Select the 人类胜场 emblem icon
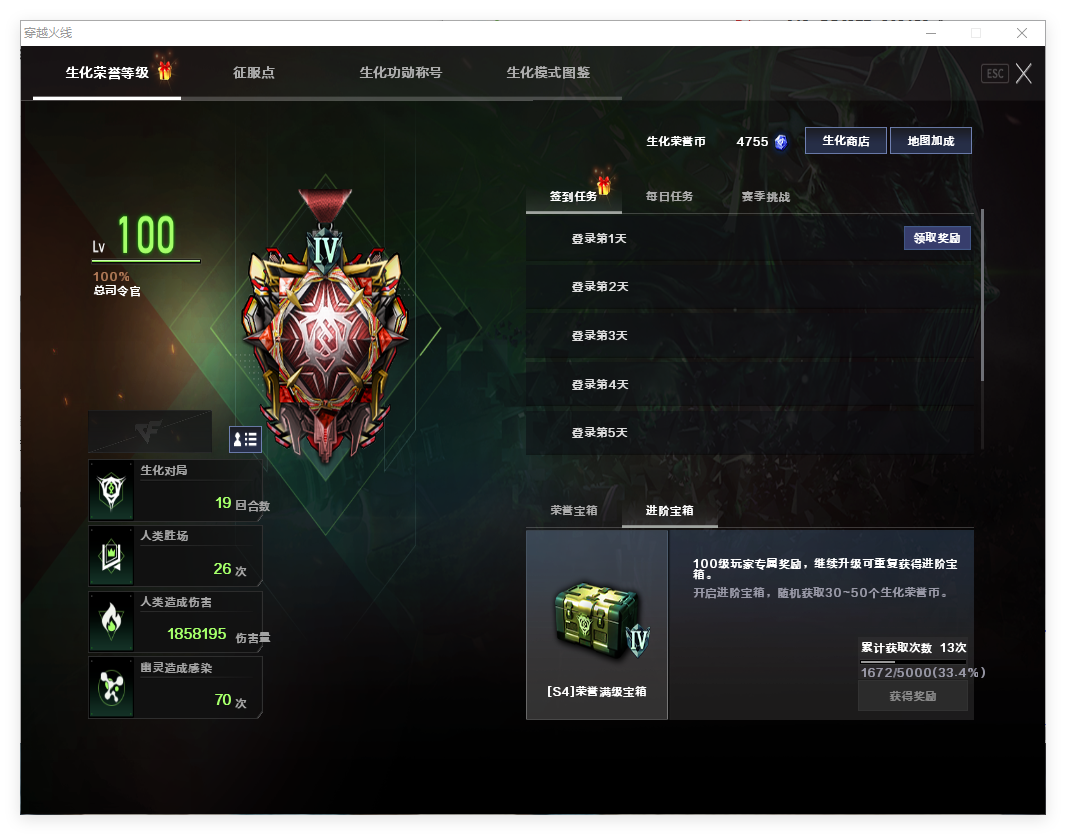This screenshot has height=835, width=1066. pyautogui.click(x=110, y=555)
